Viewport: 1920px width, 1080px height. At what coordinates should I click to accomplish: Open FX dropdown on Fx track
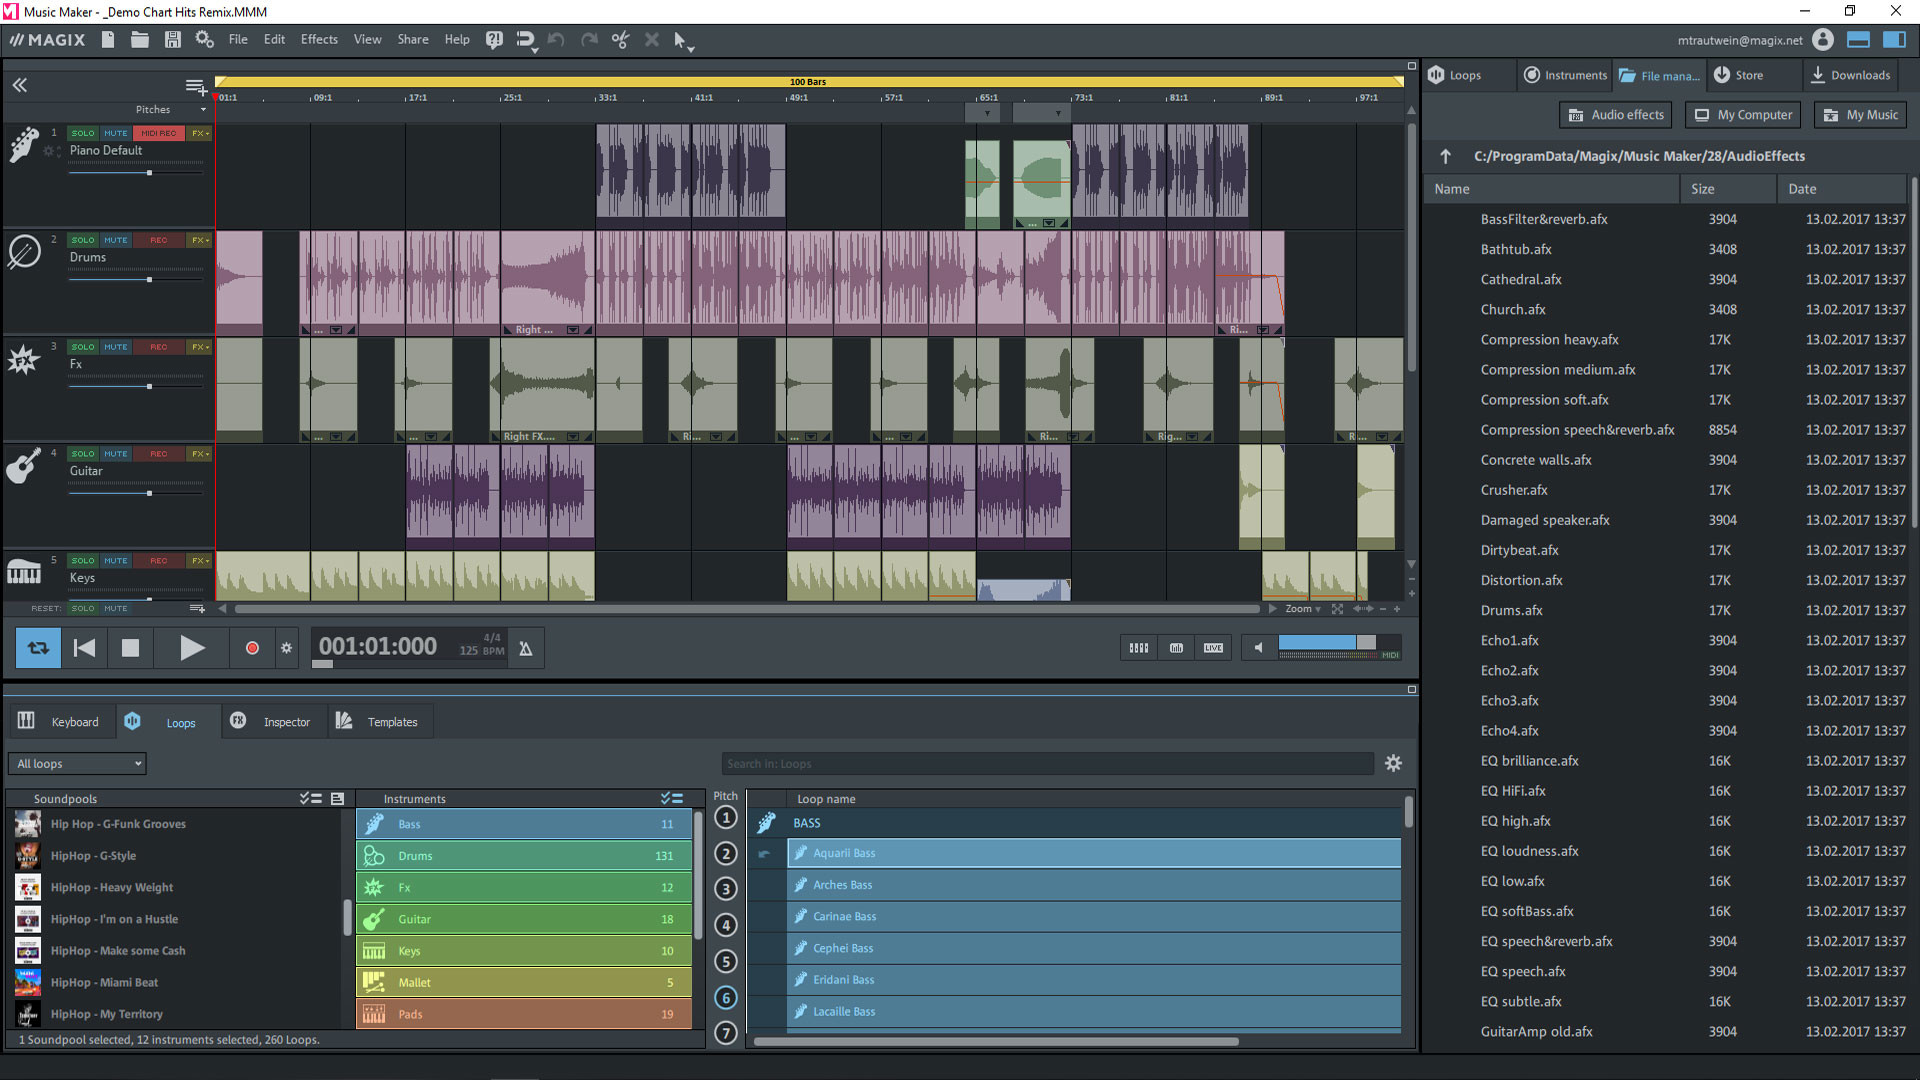pos(200,347)
